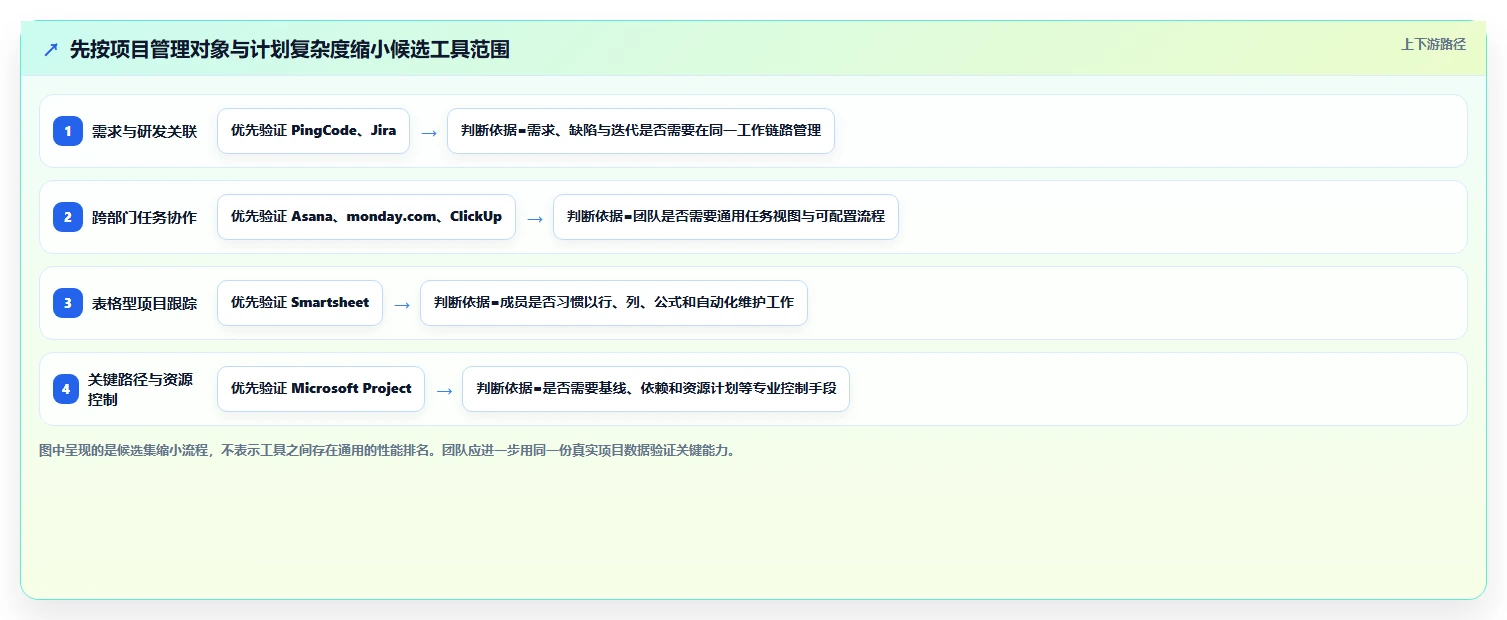Click the criterion box about 通用任务视图与可配置流程
Screen dimensions: 1507x620
(x=726, y=217)
